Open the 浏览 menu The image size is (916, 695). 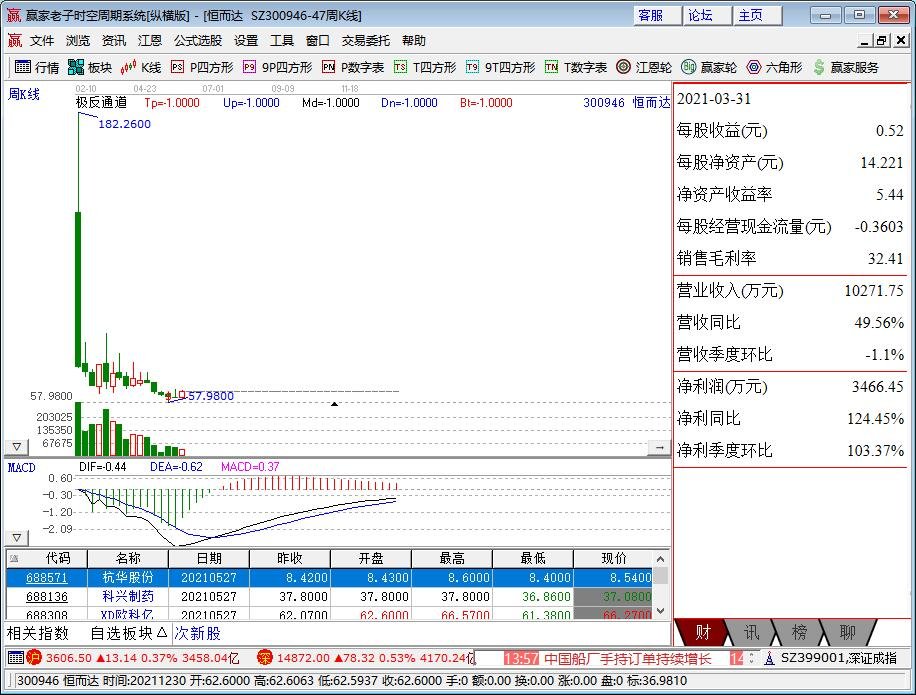(x=78, y=40)
